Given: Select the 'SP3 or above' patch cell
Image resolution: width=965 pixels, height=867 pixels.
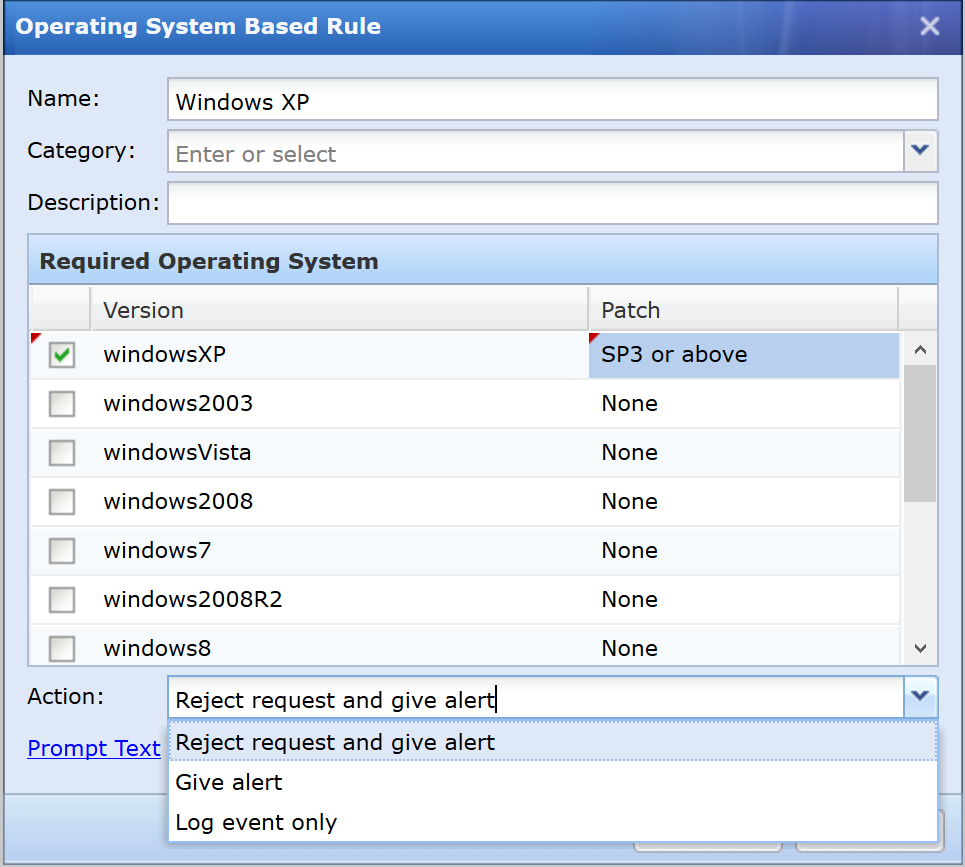Looking at the screenshot, I should (743, 355).
